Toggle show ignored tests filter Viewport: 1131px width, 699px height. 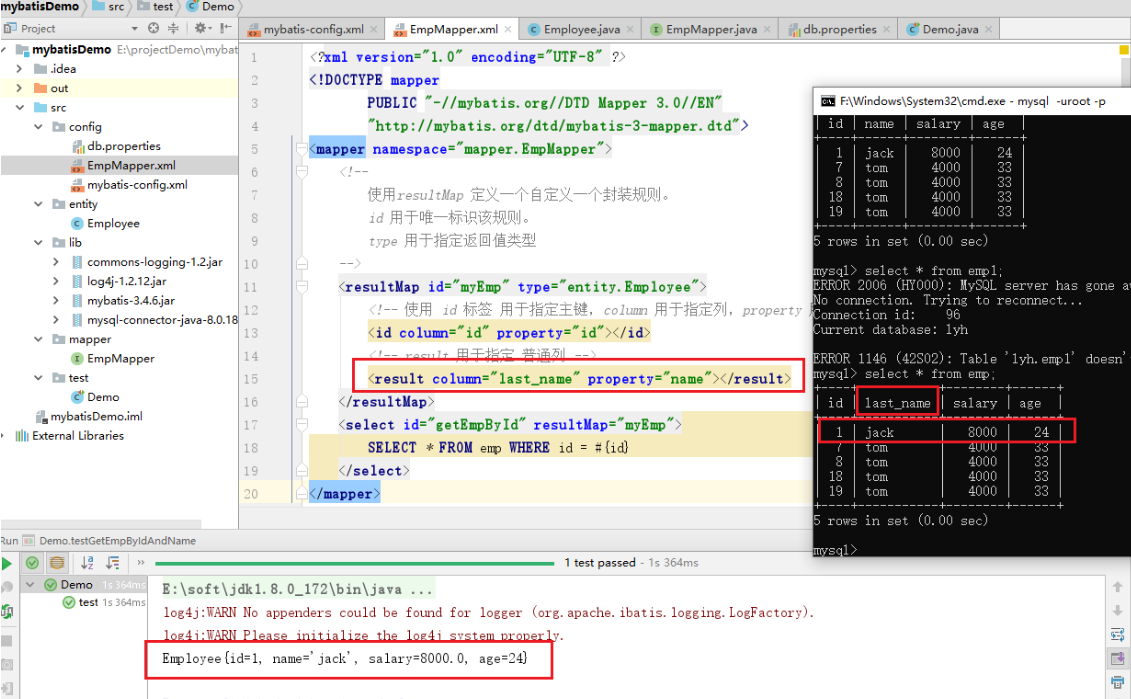(x=57, y=563)
